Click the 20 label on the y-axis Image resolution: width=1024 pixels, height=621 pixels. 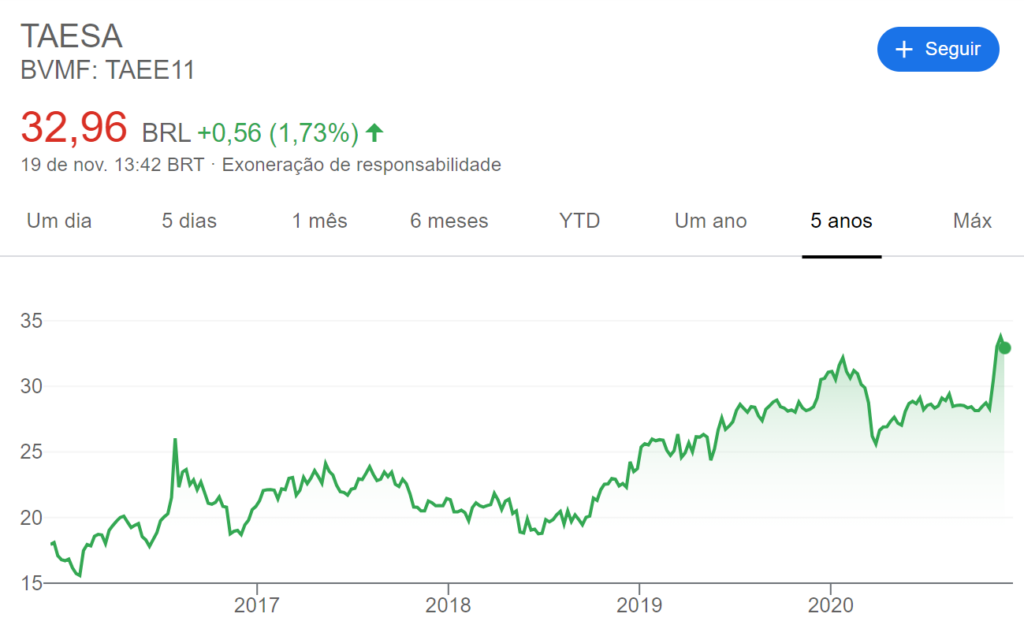(31, 517)
